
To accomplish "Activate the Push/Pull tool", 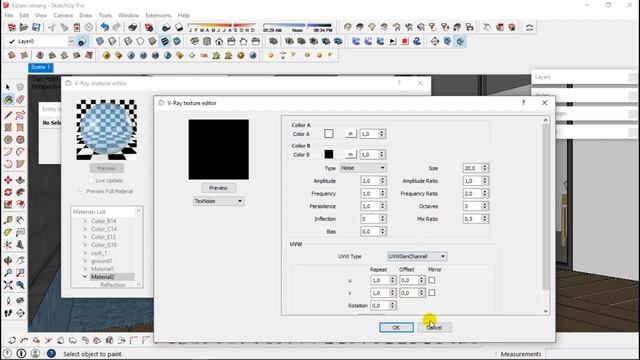I will pos(20,180).
